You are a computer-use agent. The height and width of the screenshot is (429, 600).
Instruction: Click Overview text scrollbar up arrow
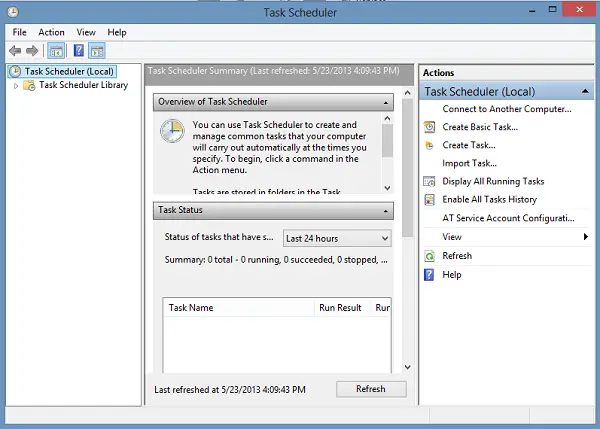pos(387,119)
